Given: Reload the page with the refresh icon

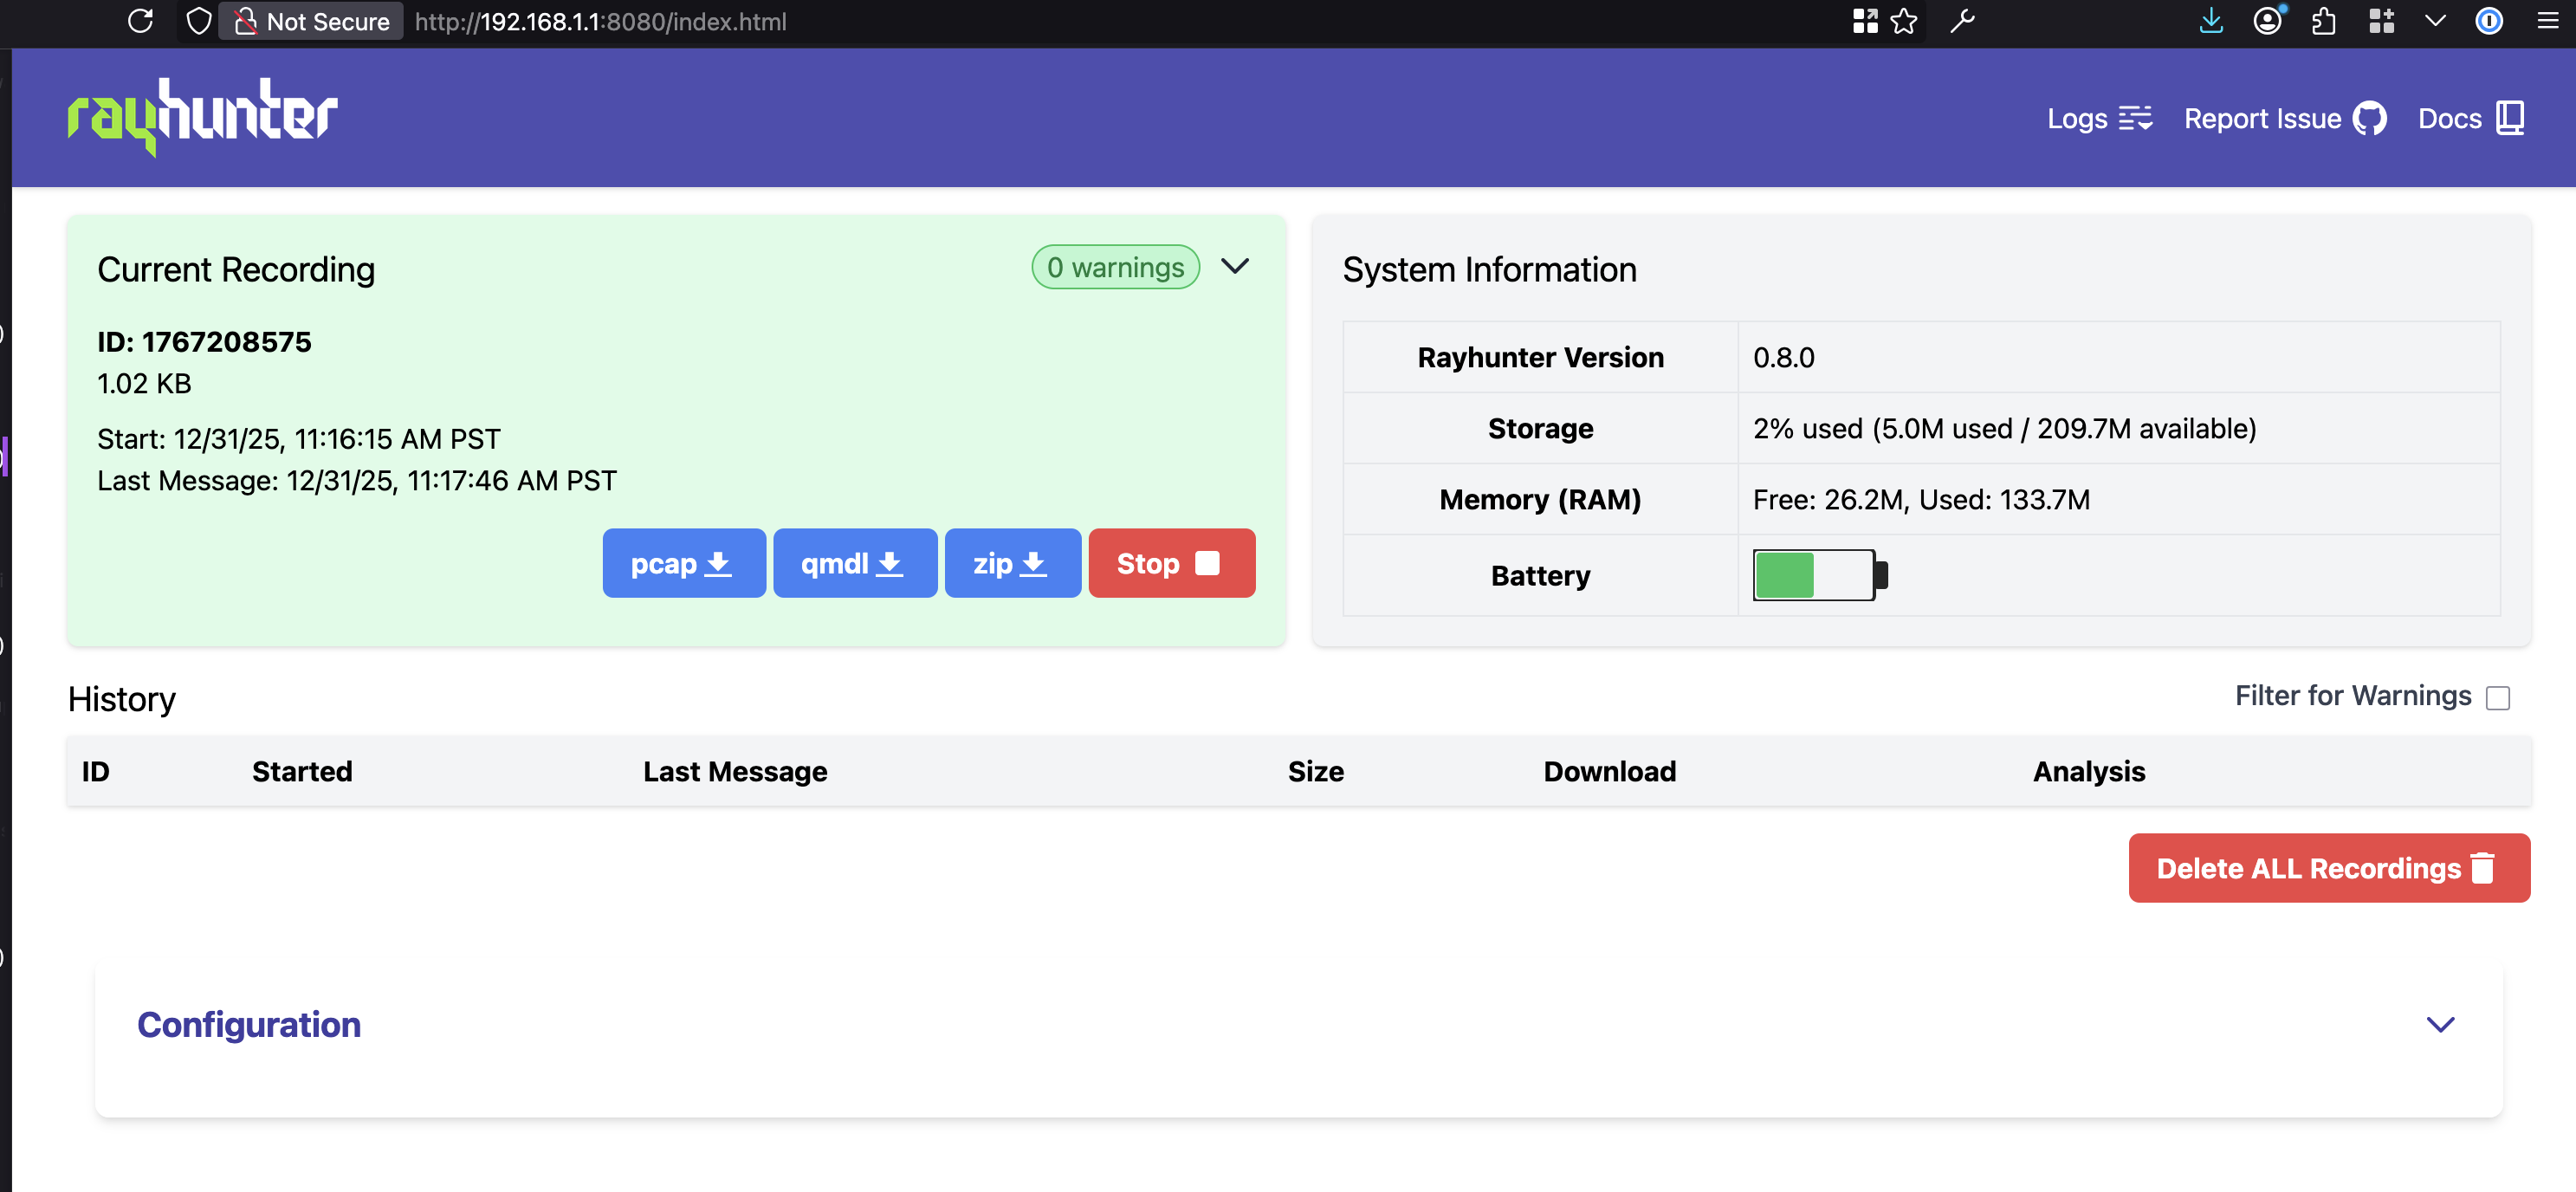Looking at the screenshot, I should (x=141, y=21).
